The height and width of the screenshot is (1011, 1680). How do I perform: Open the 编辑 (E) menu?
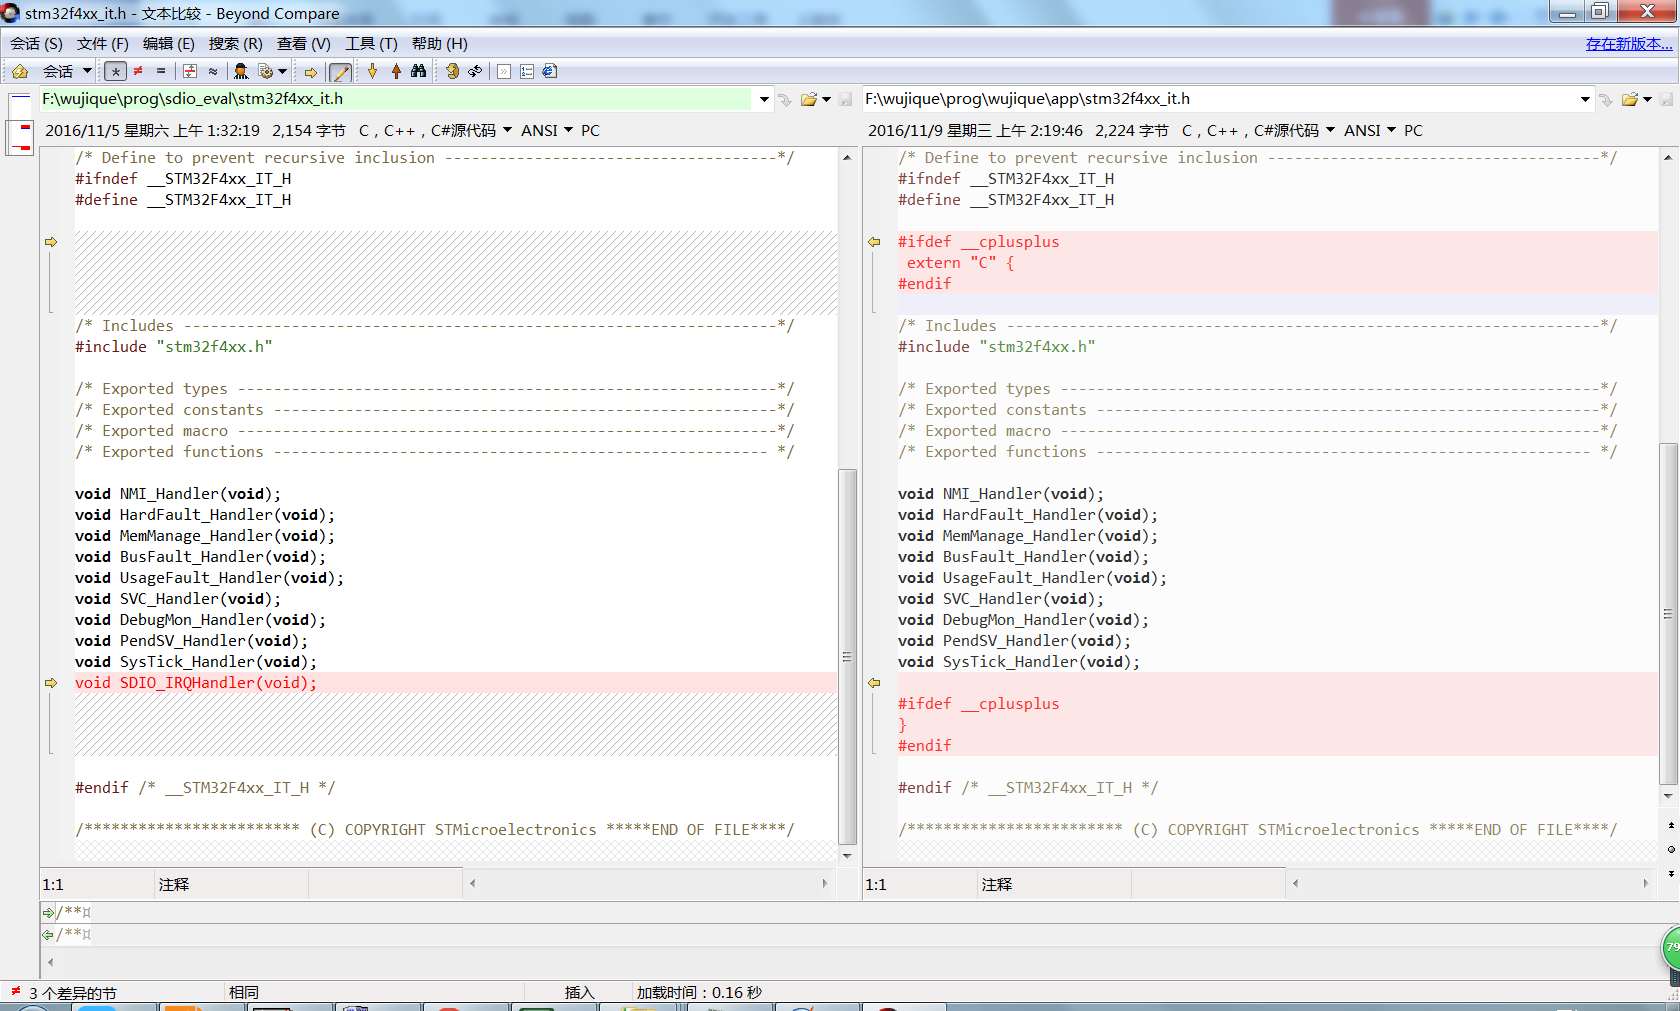168,44
